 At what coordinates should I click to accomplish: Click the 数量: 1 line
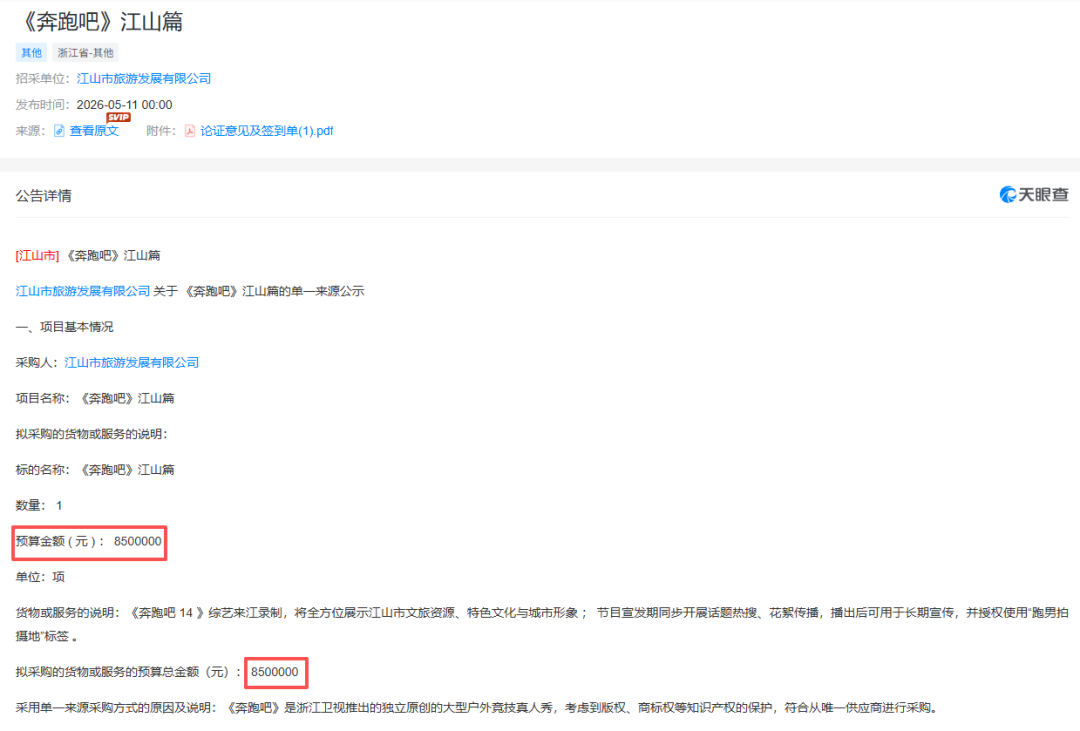[39, 506]
